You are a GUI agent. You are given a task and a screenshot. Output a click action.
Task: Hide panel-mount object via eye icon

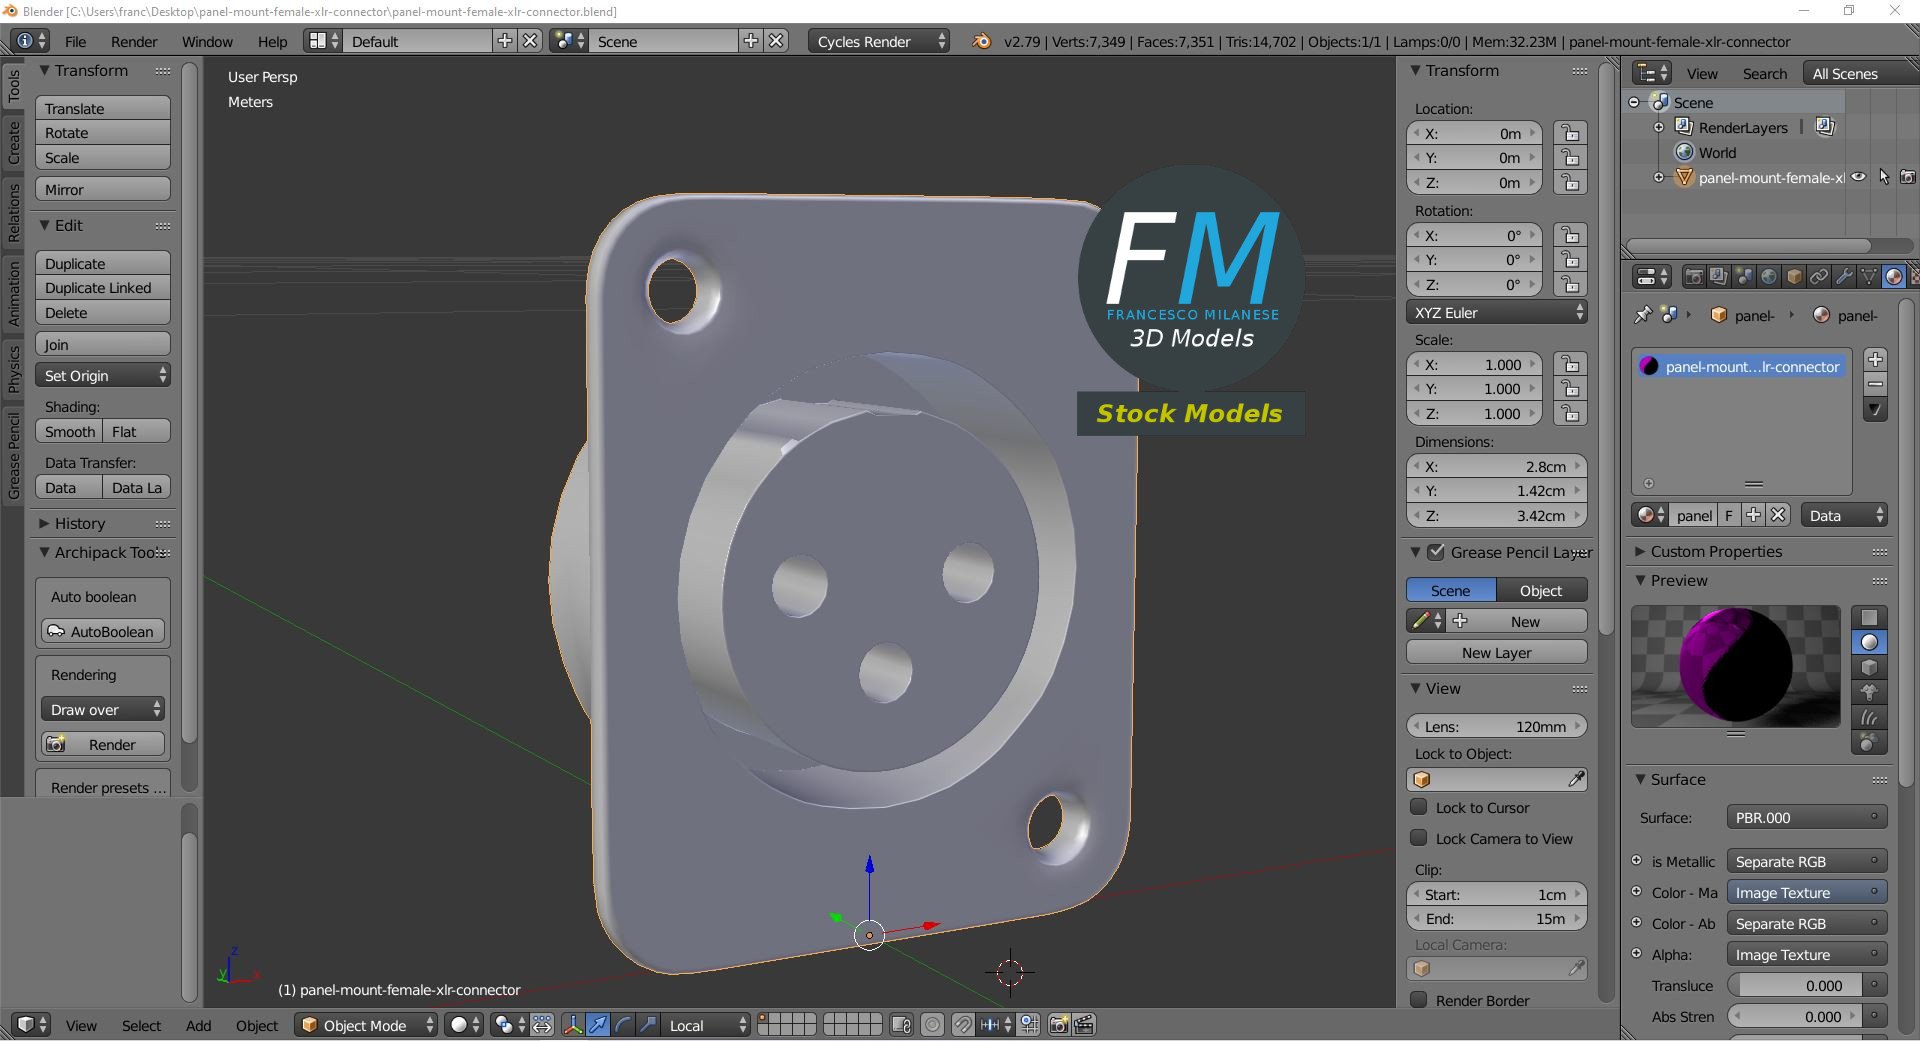pos(1858,177)
